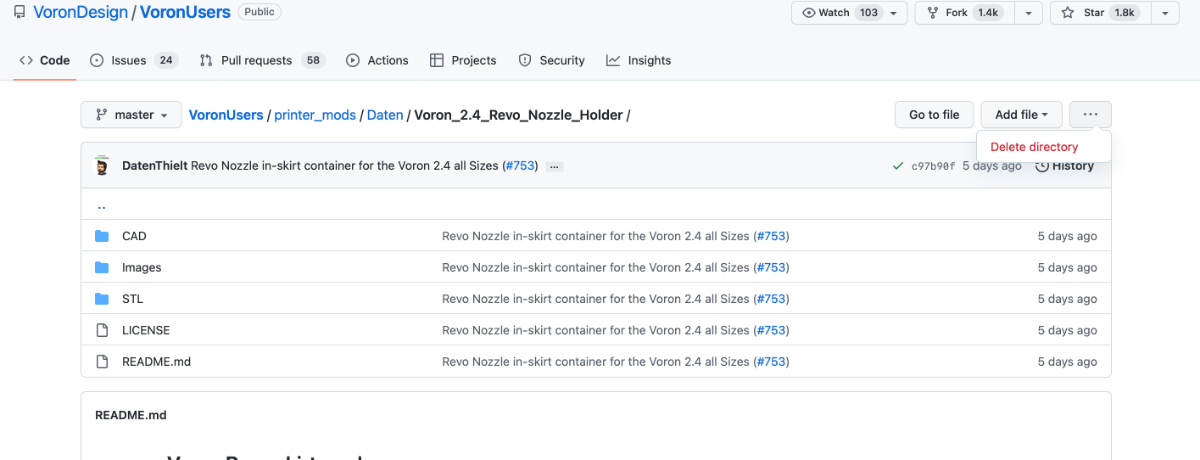Star the VoronUsers repository
Image resolution: width=1200 pixels, height=460 pixels.
[x=1101, y=13]
